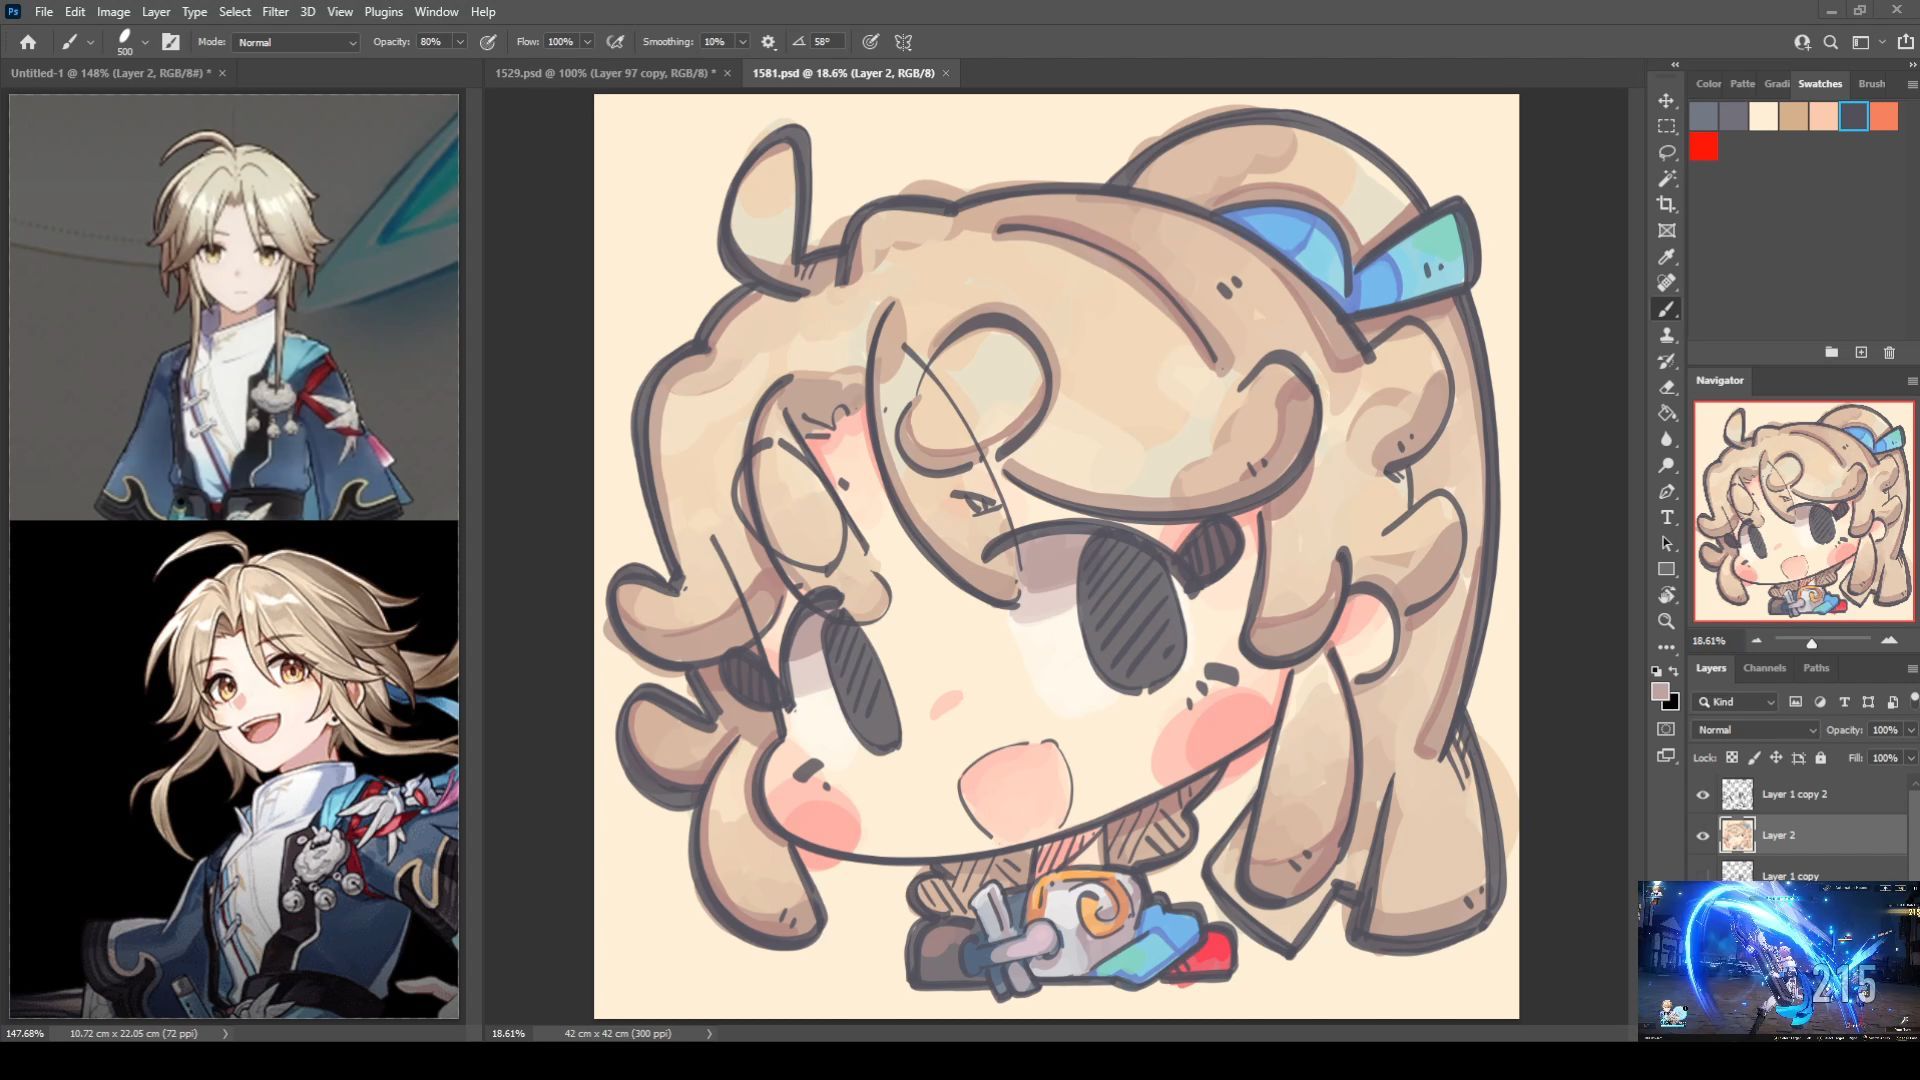Select the Rectangular Marquee tool
Image resolution: width=1920 pixels, height=1080 pixels.
point(1666,127)
